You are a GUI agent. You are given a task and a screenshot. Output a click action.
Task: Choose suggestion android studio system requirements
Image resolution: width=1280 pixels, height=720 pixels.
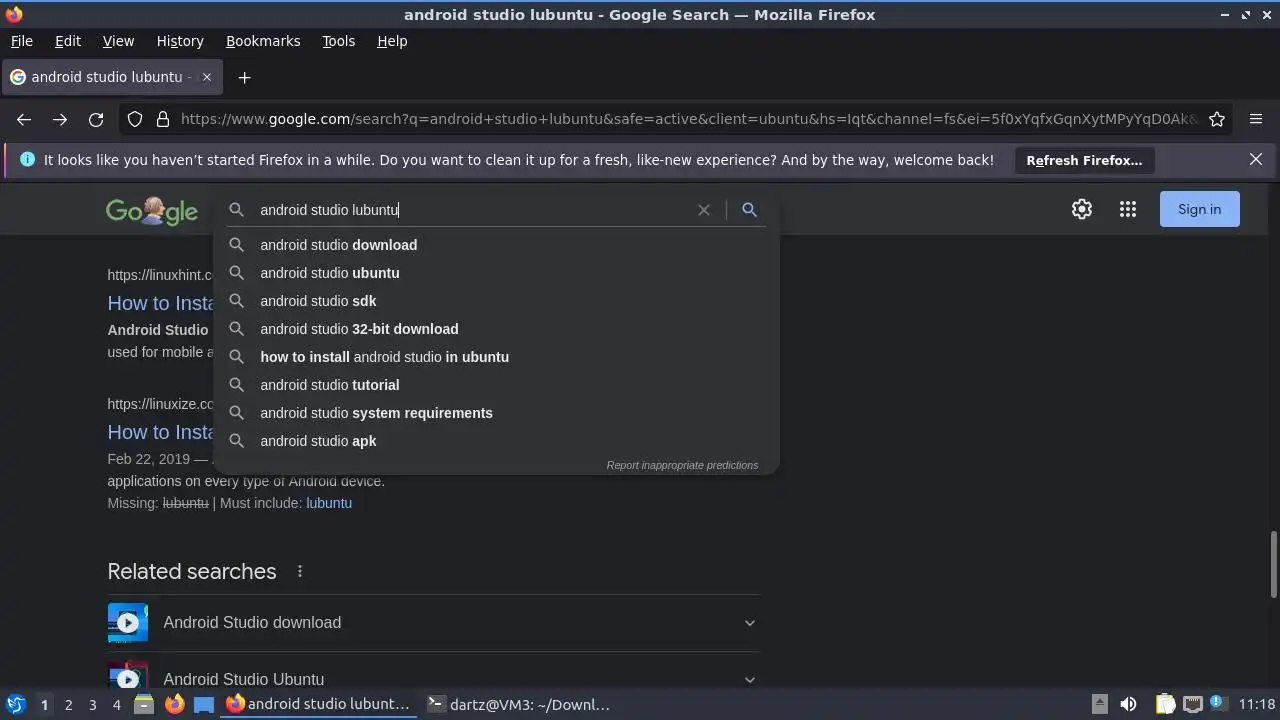pos(496,413)
